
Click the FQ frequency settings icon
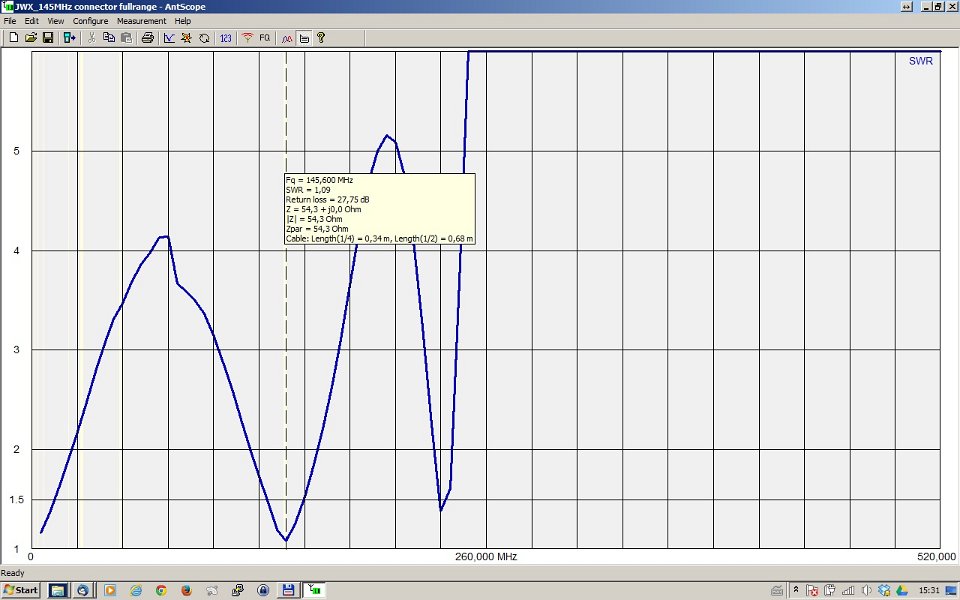click(x=265, y=38)
